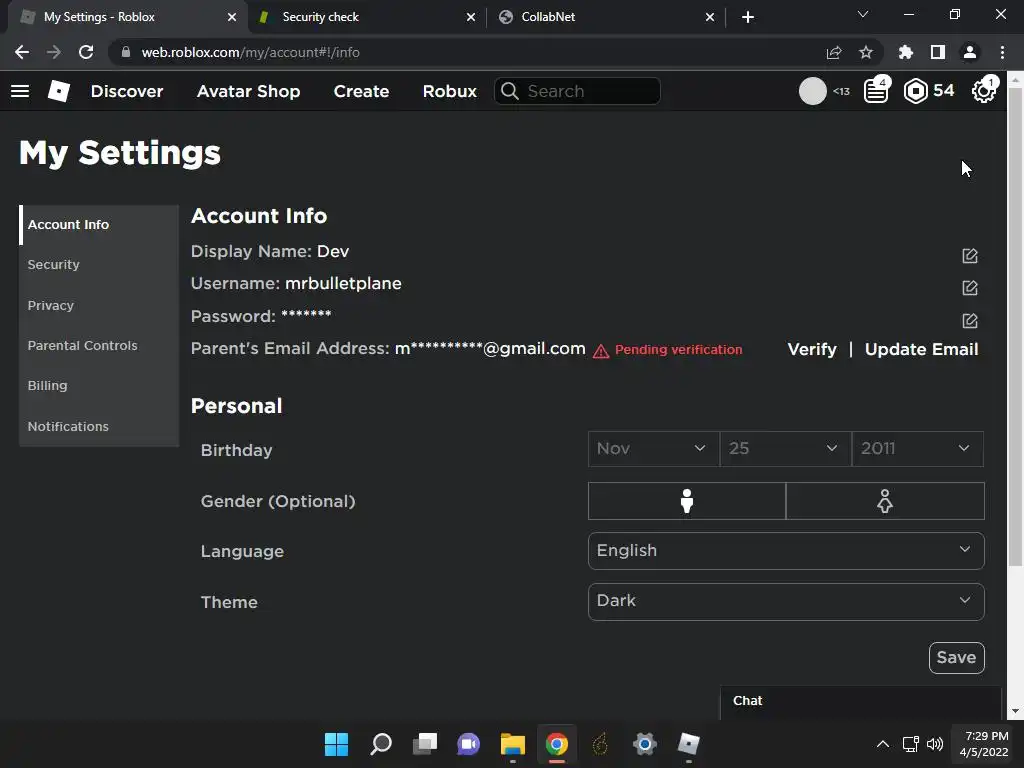Open File Explorer from the taskbar

point(513,744)
